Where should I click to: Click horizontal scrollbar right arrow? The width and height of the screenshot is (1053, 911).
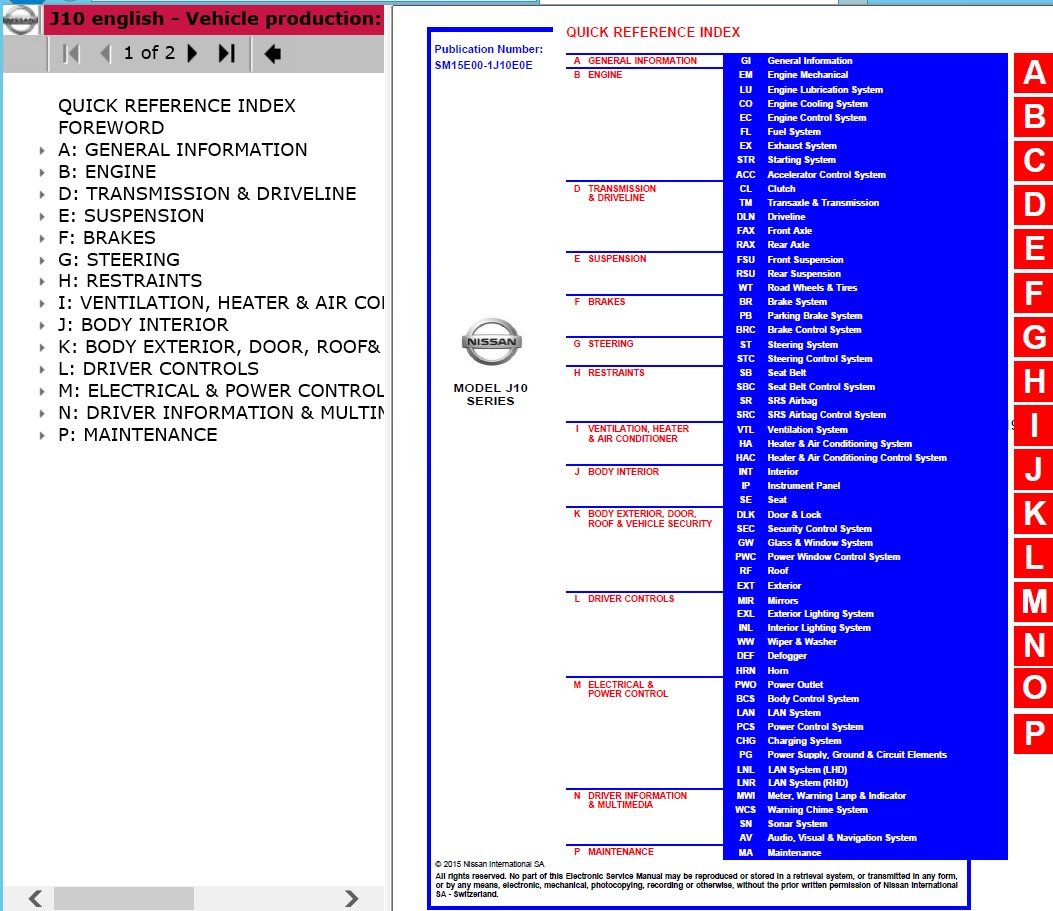(351, 898)
